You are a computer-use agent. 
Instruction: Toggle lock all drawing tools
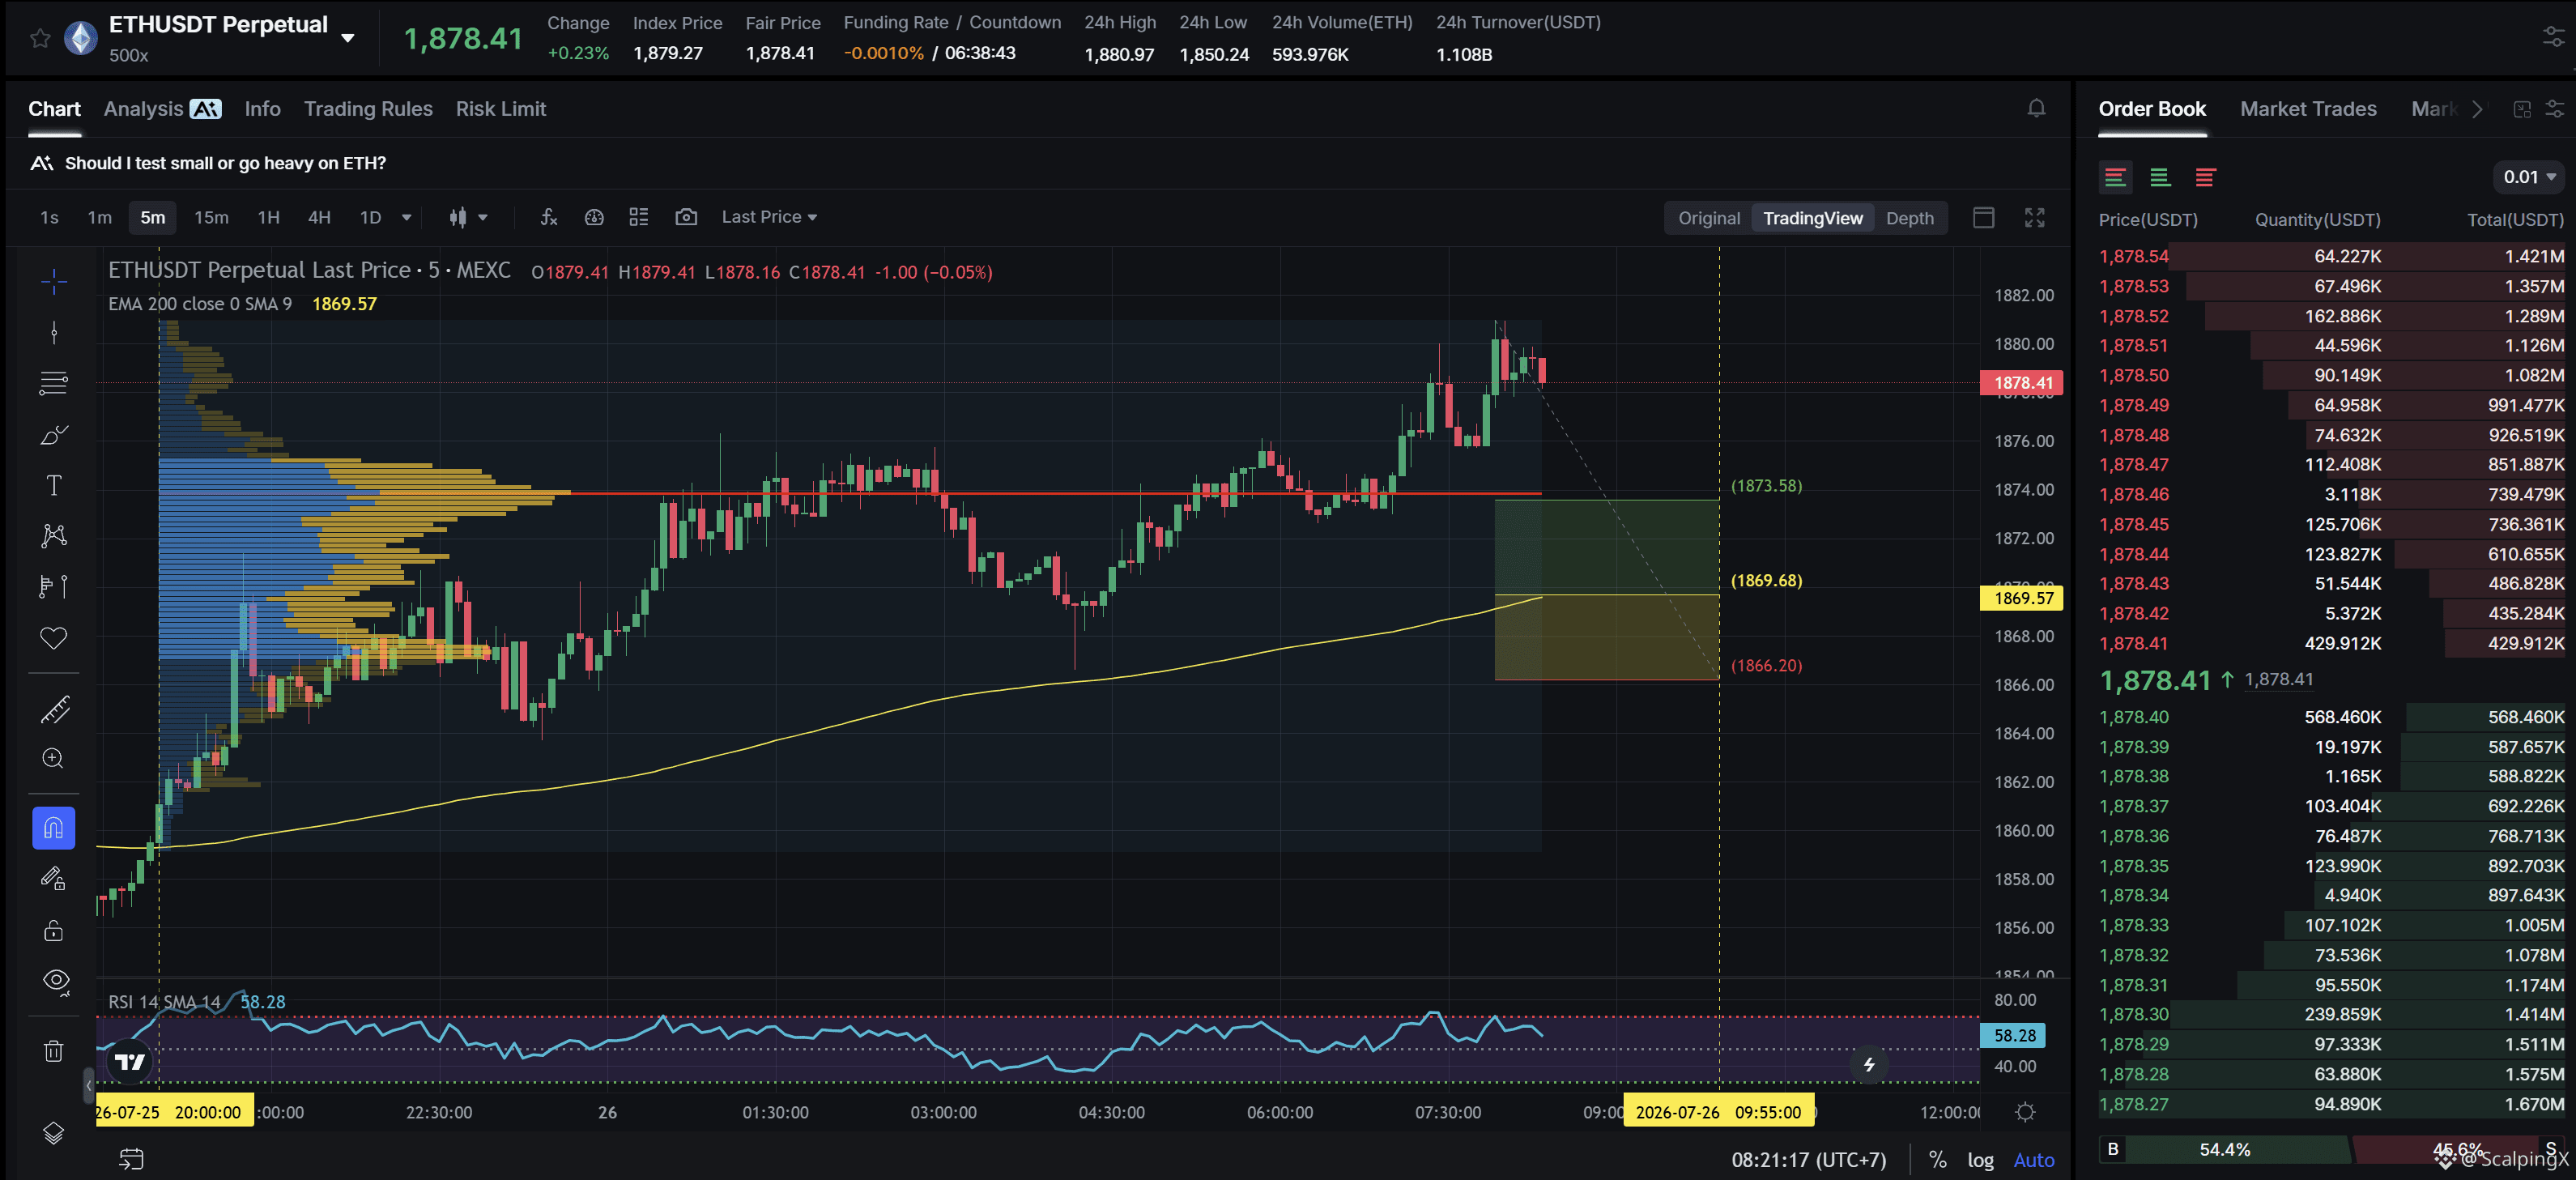click(x=54, y=930)
